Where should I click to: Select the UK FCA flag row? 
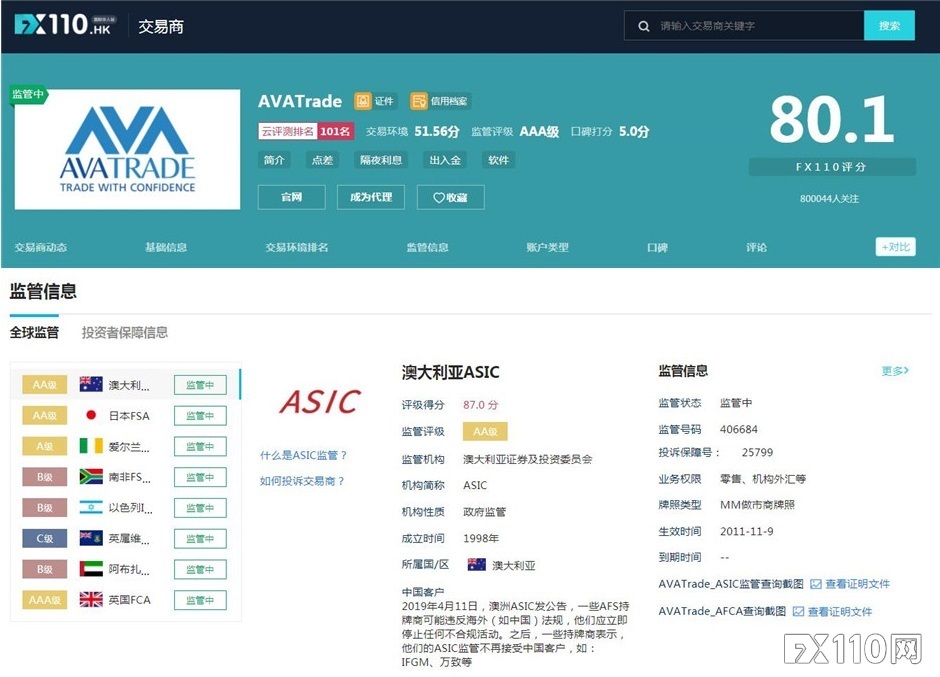coord(91,600)
